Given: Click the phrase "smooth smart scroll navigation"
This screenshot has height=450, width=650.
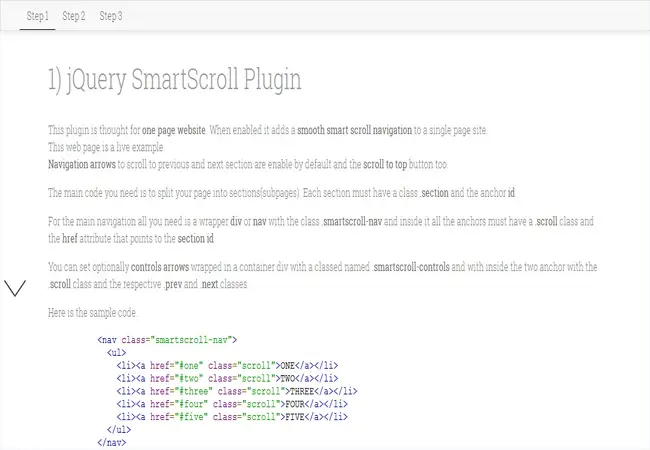Looking at the screenshot, I should coord(354,130).
